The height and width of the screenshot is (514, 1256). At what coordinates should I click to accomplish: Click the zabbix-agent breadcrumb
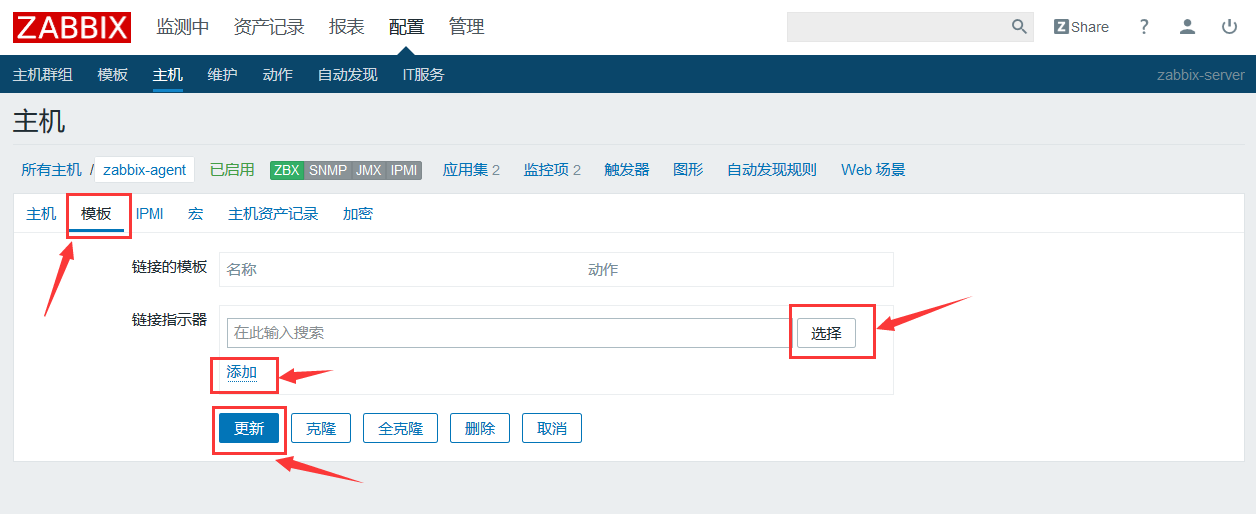coord(145,170)
